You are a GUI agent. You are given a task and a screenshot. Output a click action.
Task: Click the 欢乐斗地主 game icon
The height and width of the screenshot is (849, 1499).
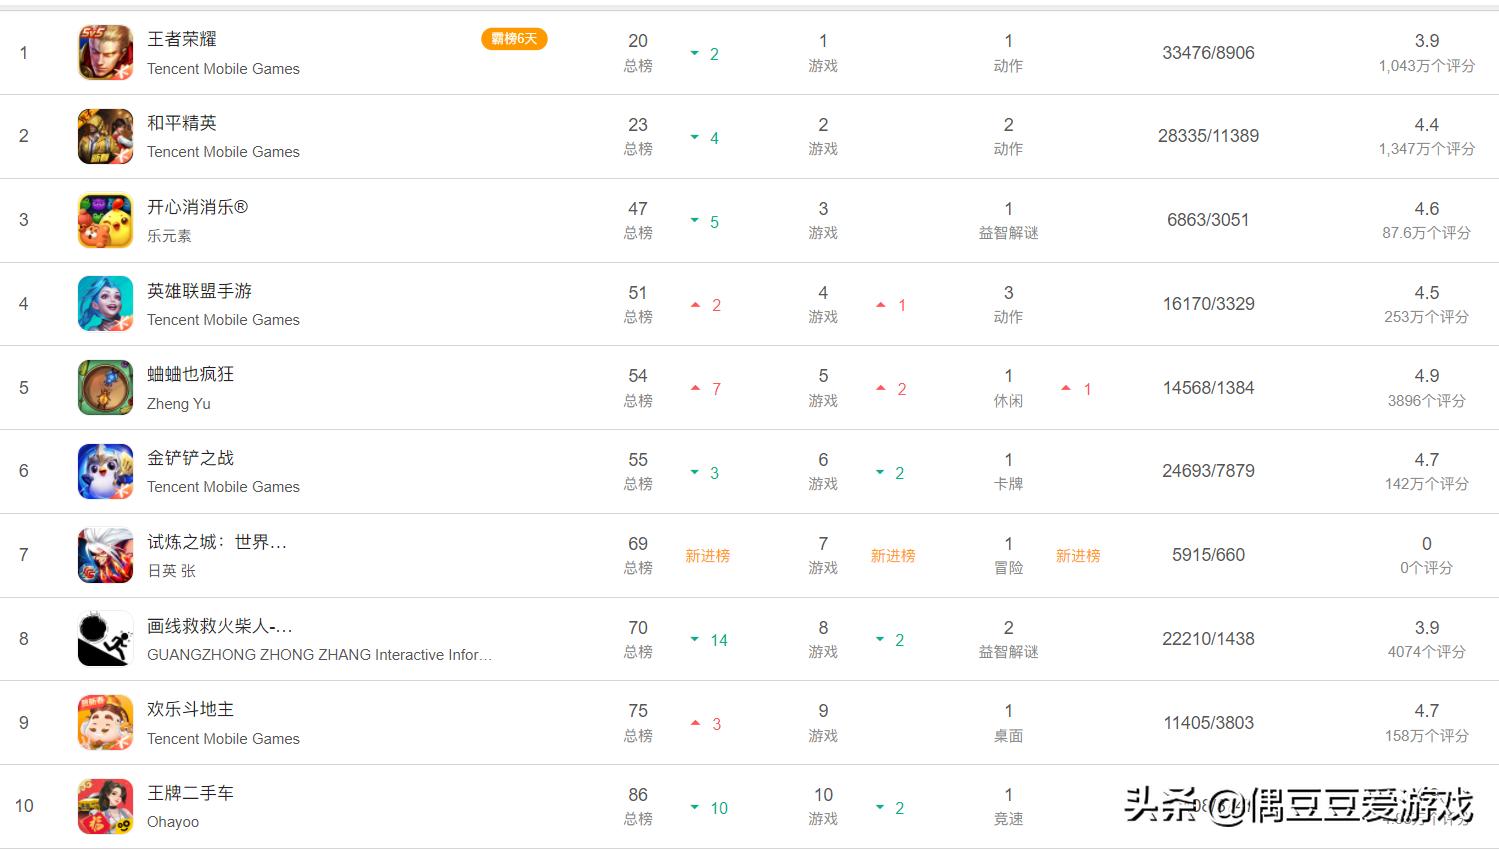tap(105, 723)
